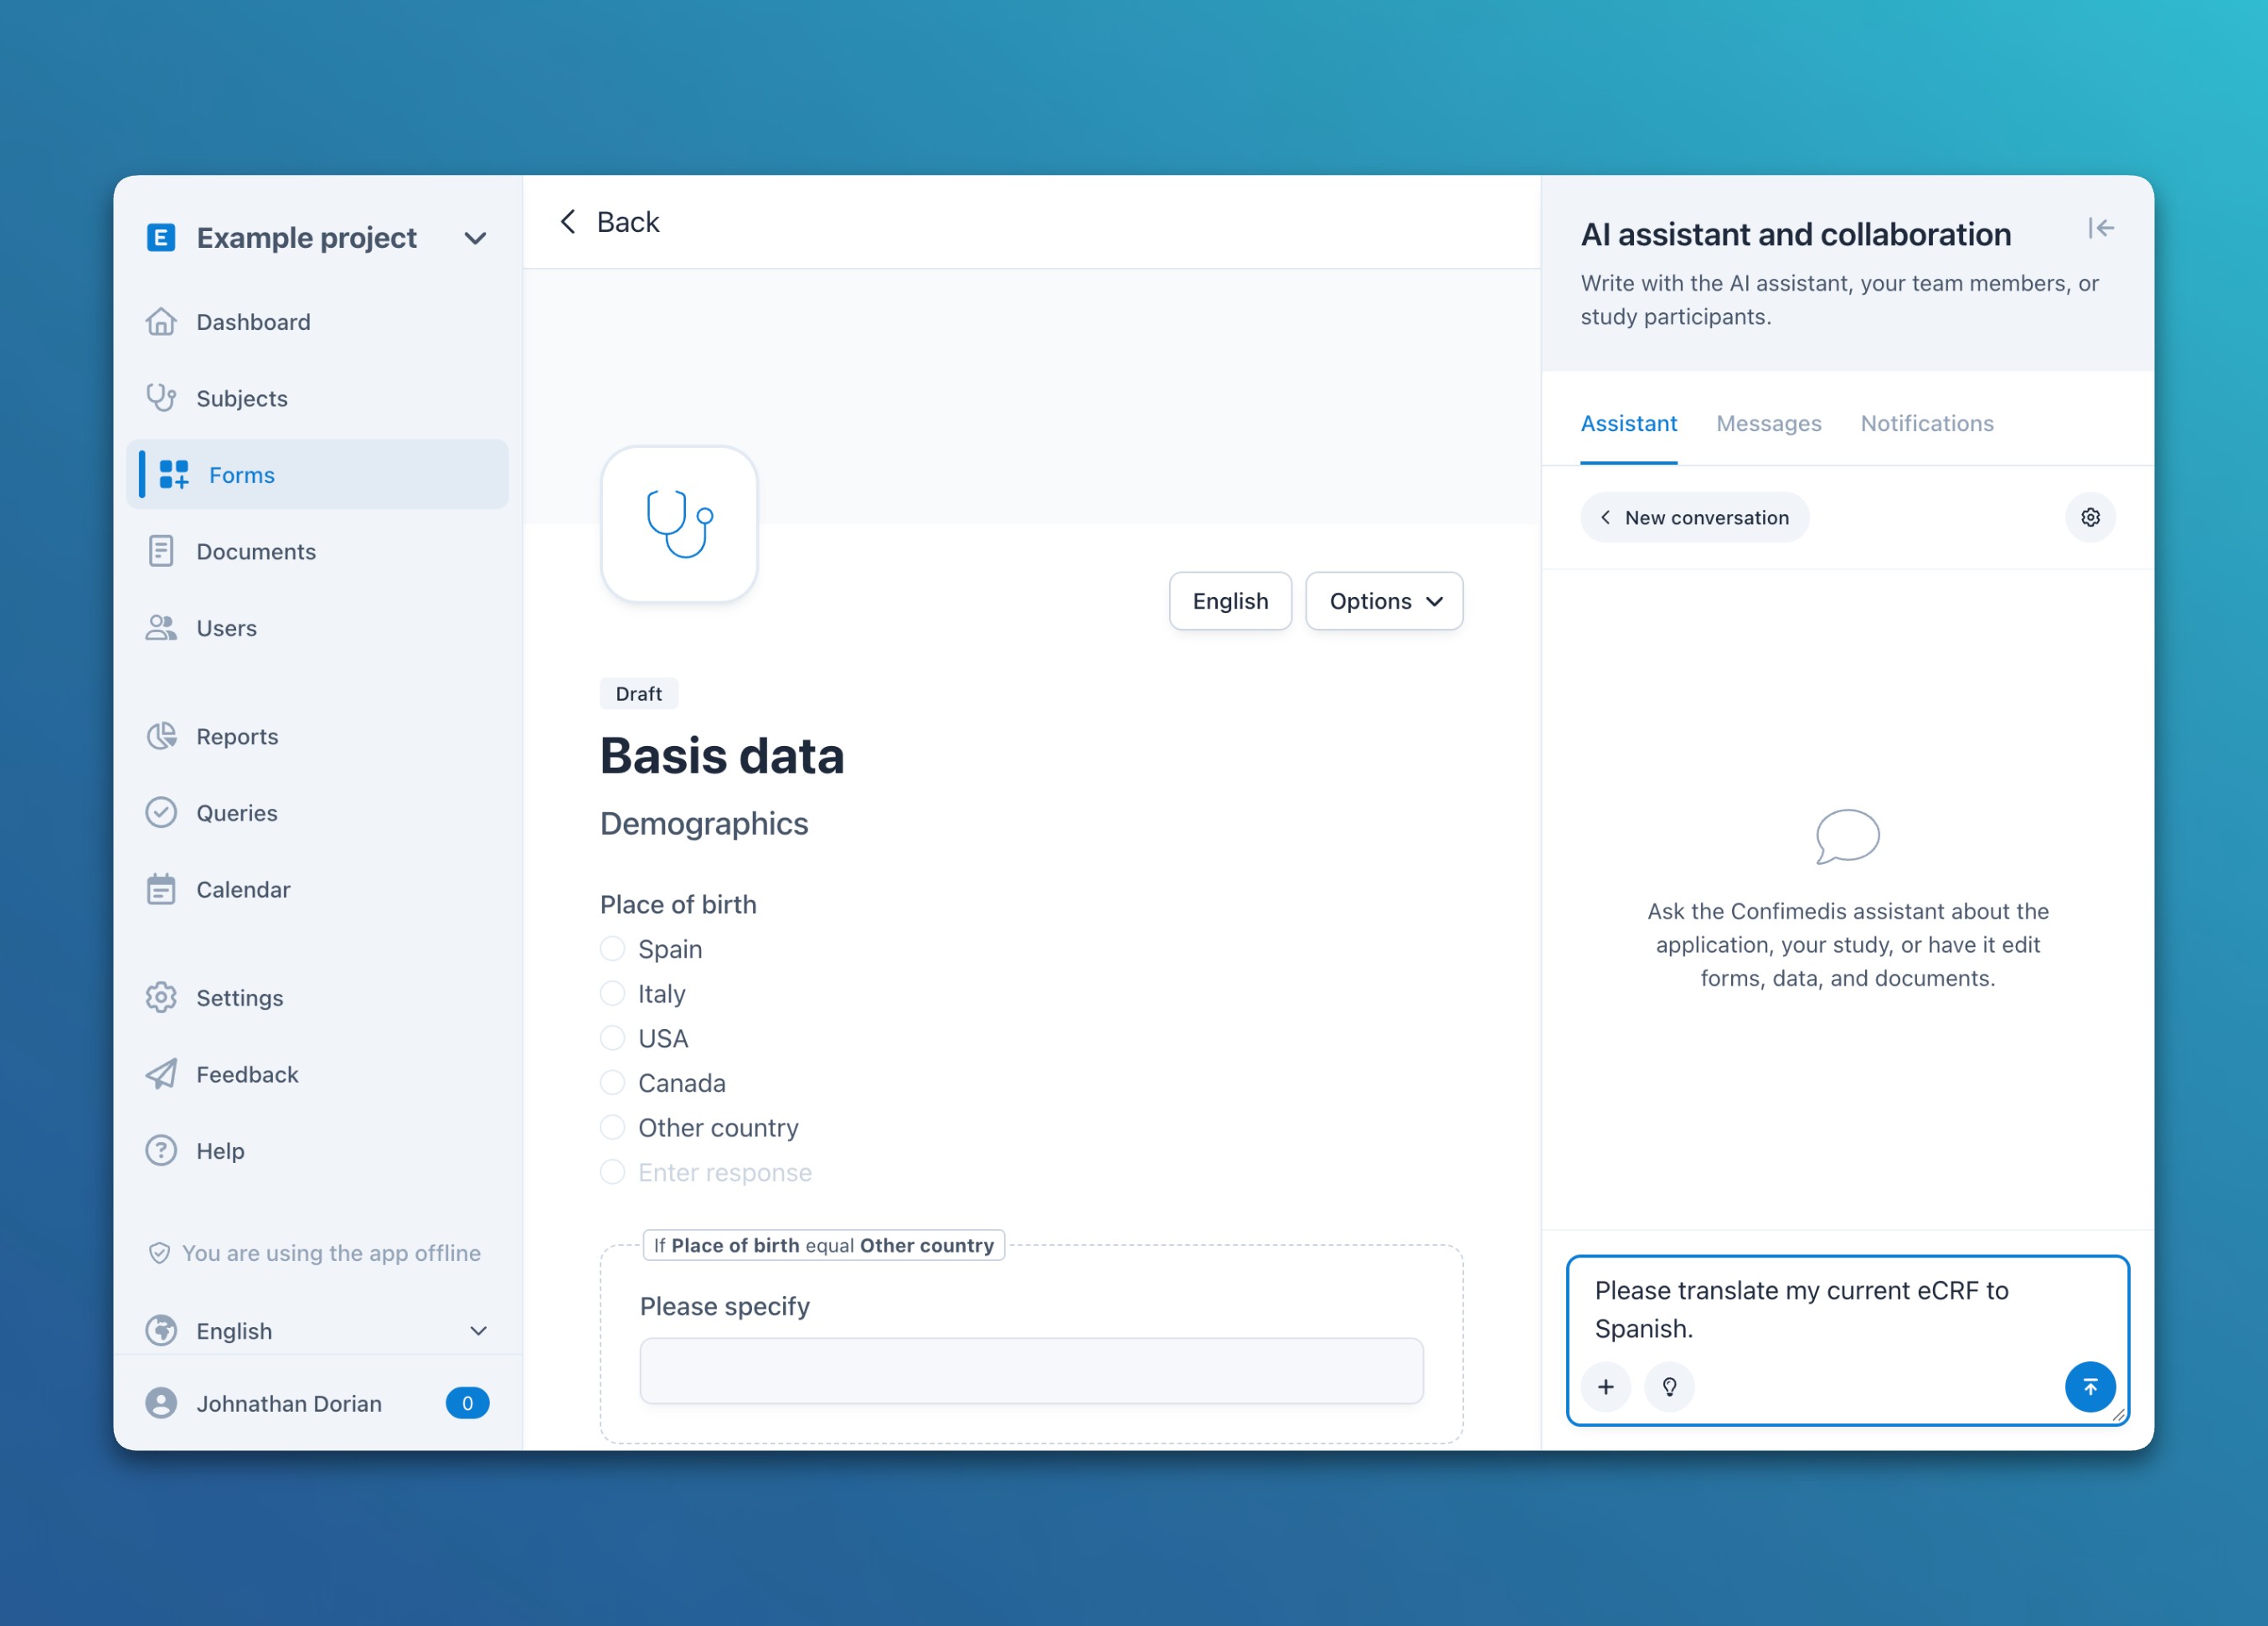The width and height of the screenshot is (2268, 1626).
Task: Click the lightbulb suggestions icon
Action: (x=1669, y=1387)
